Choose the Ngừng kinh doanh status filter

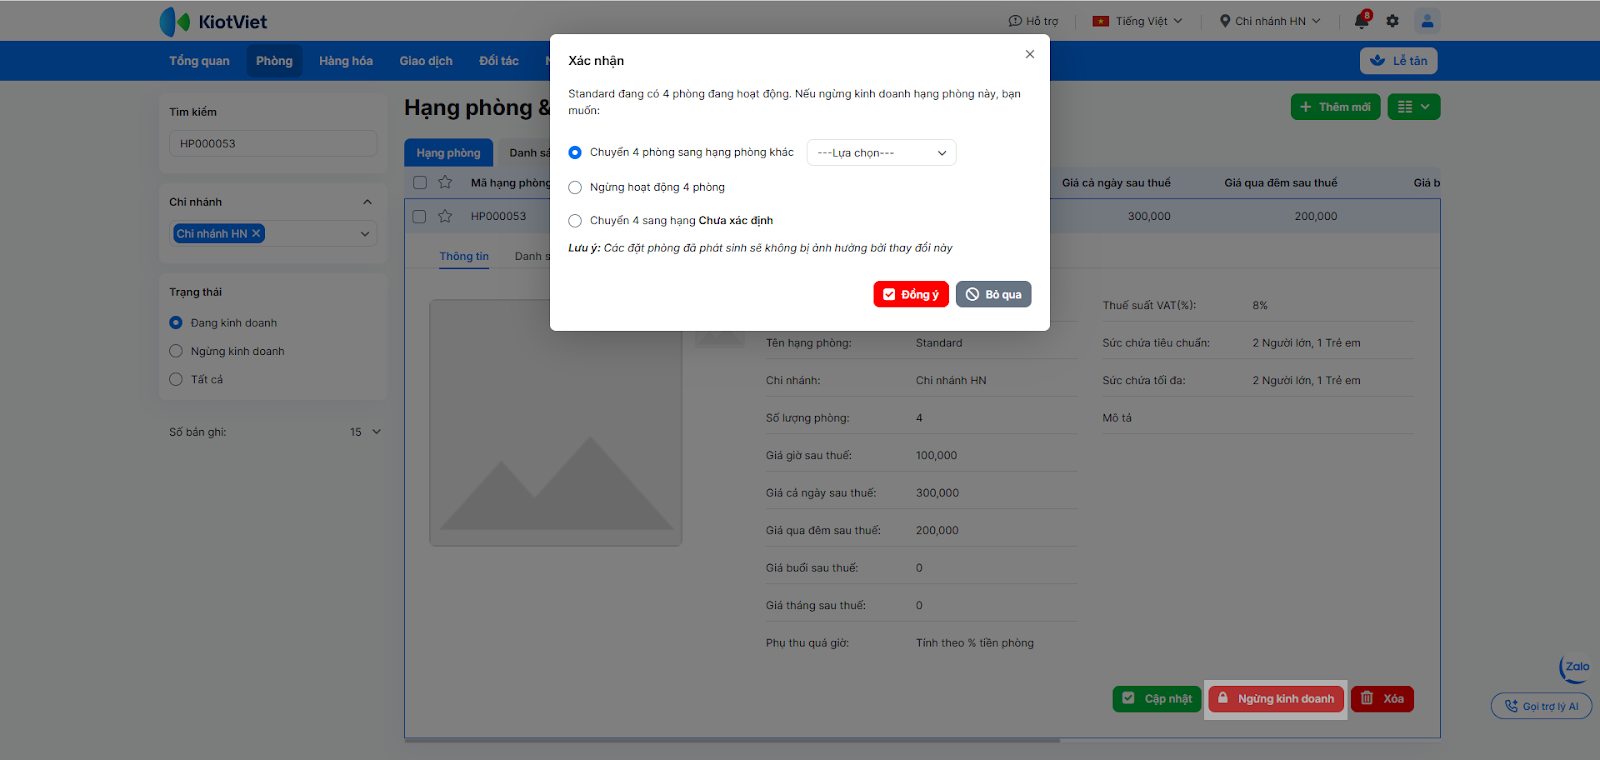176,351
